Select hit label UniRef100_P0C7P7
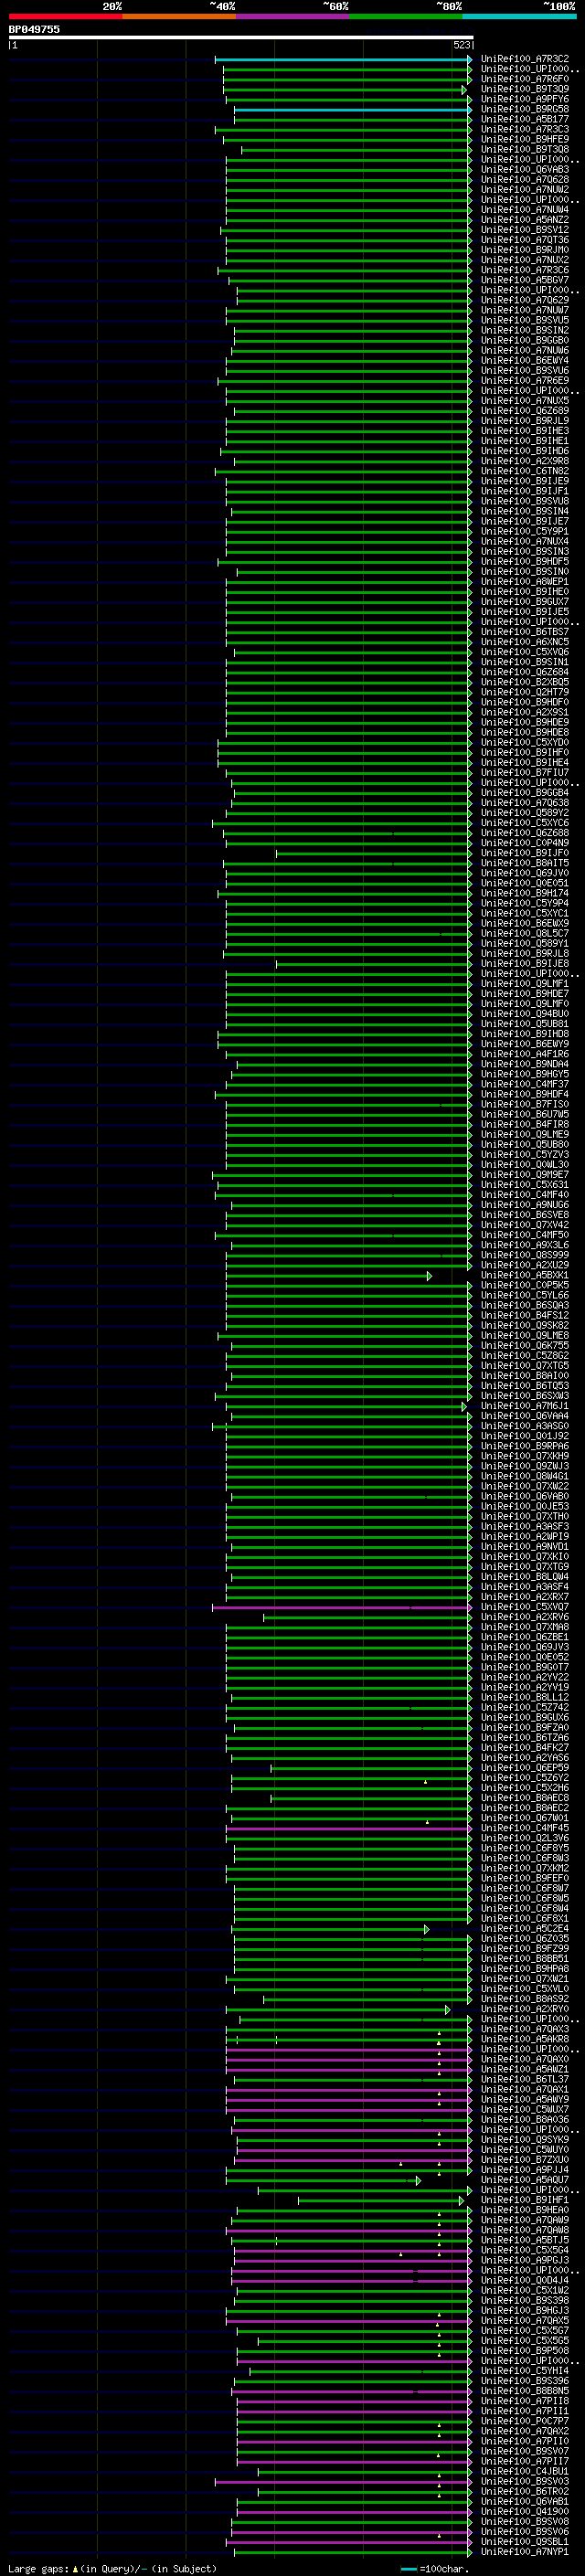 click(525, 2421)
